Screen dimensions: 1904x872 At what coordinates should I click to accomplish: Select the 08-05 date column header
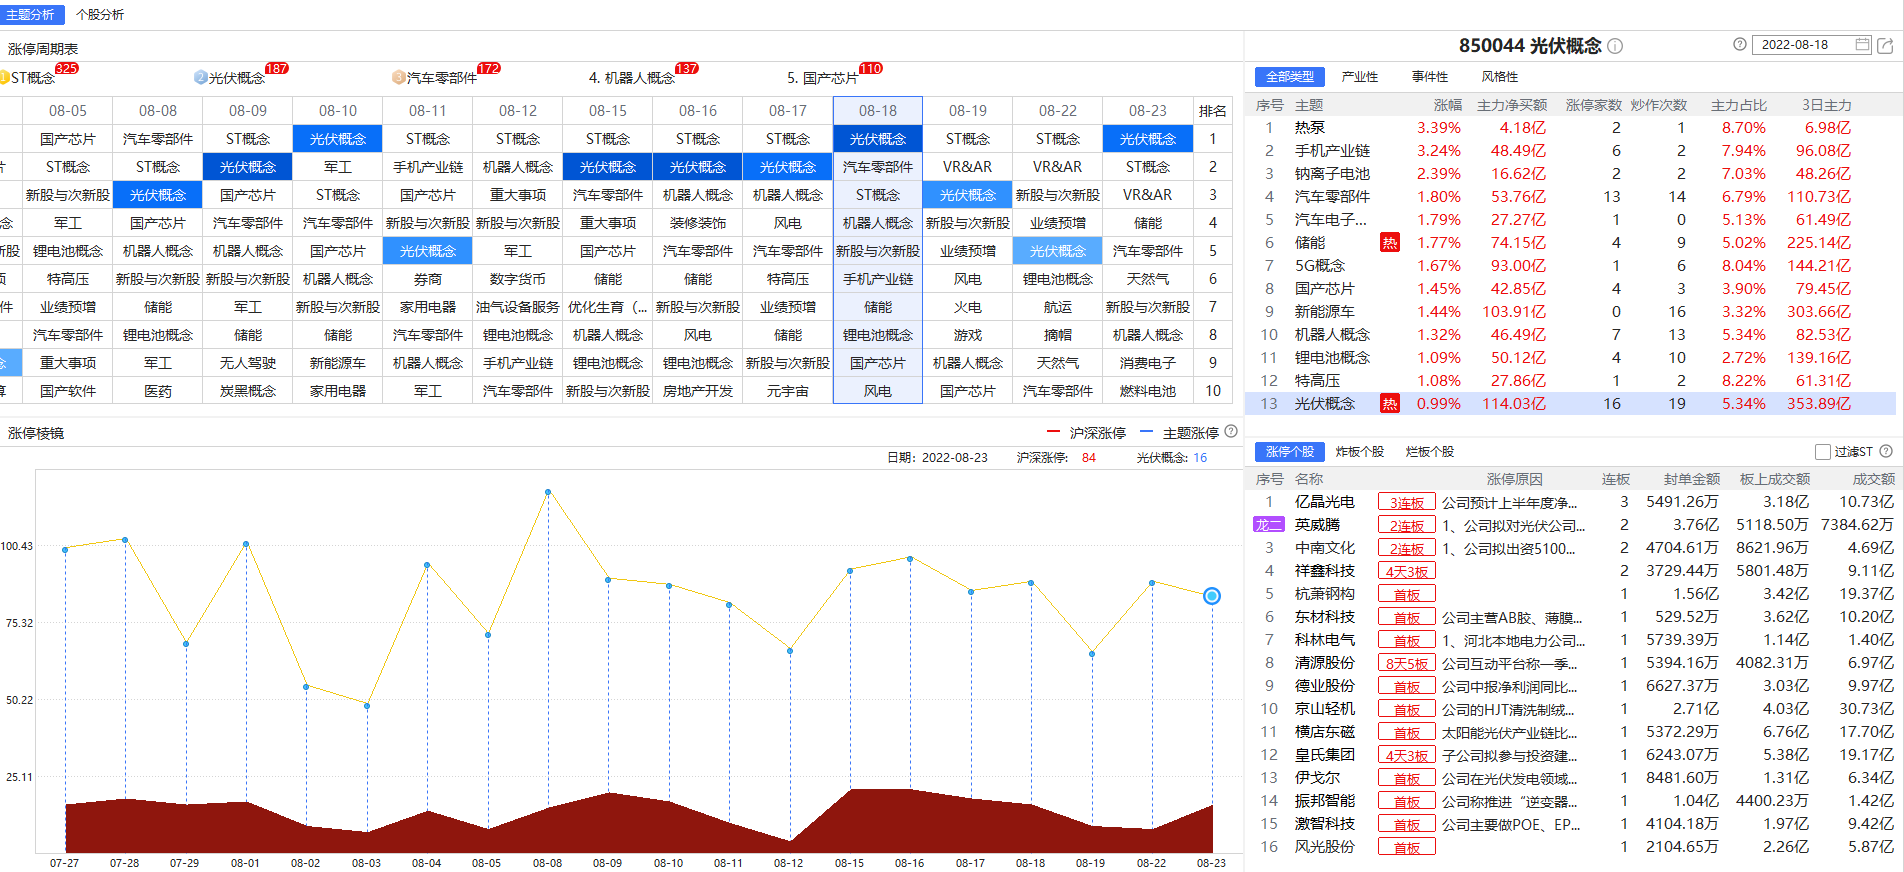pos(68,111)
